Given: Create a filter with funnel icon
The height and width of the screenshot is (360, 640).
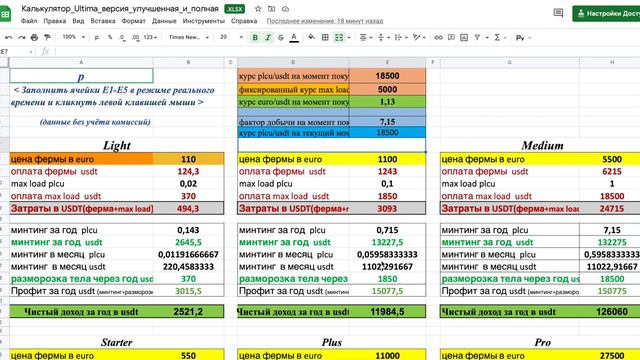Looking at the screenshot, I should 477,38.
